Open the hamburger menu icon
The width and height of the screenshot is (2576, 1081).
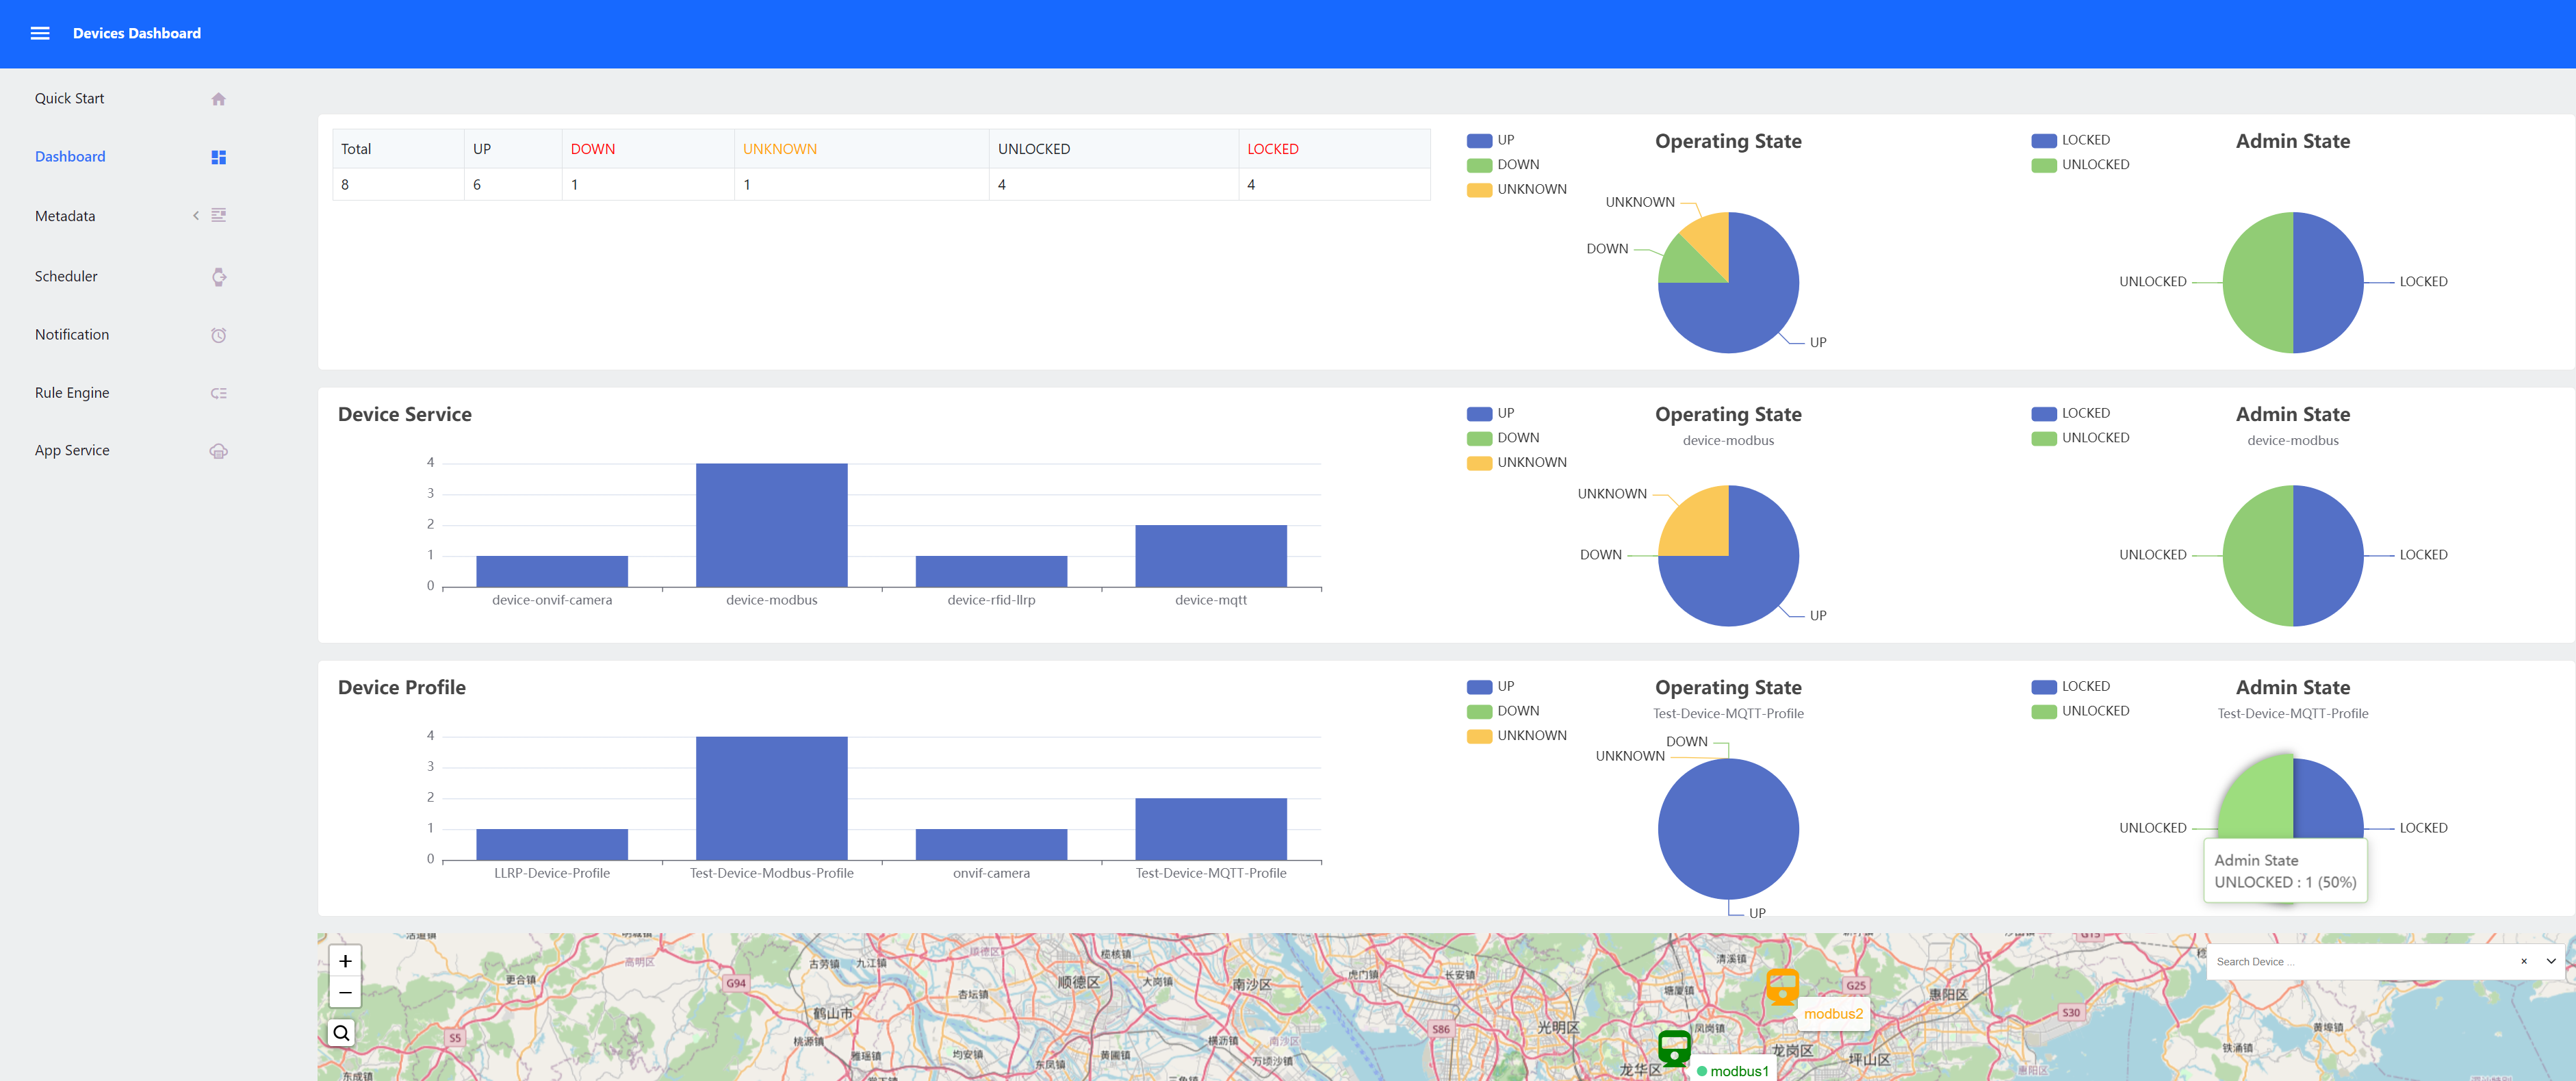[x=40, y=33]
